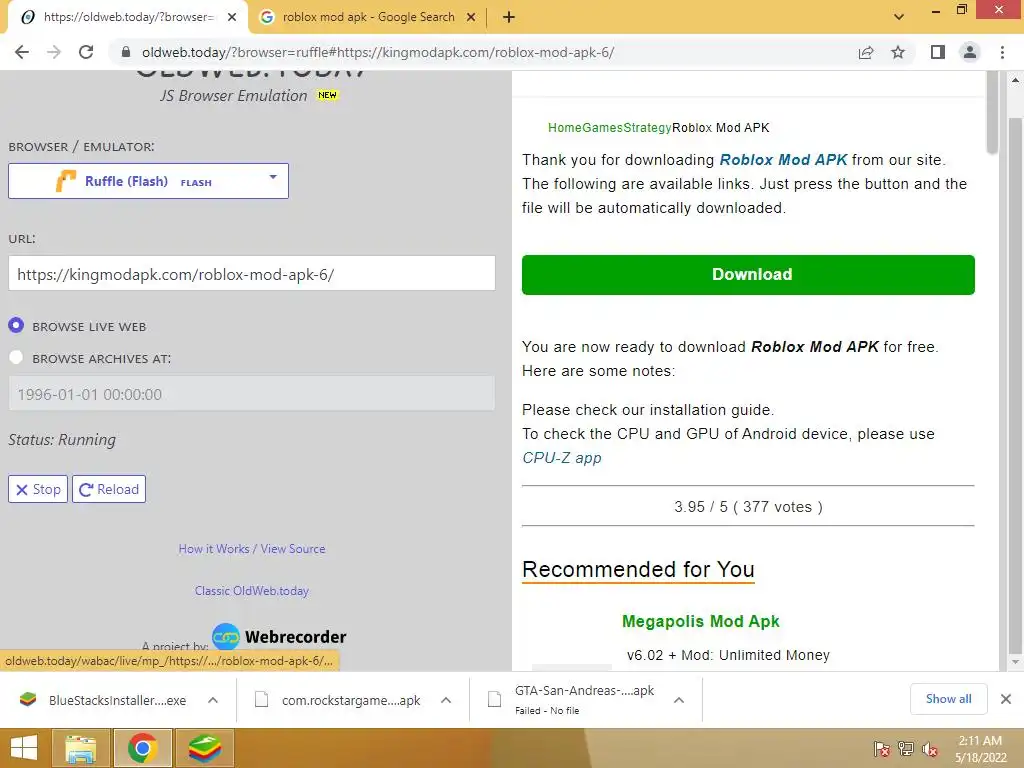Click the Webrecorder logo
Screen dimensions: 1024x768
coord(280,637)
